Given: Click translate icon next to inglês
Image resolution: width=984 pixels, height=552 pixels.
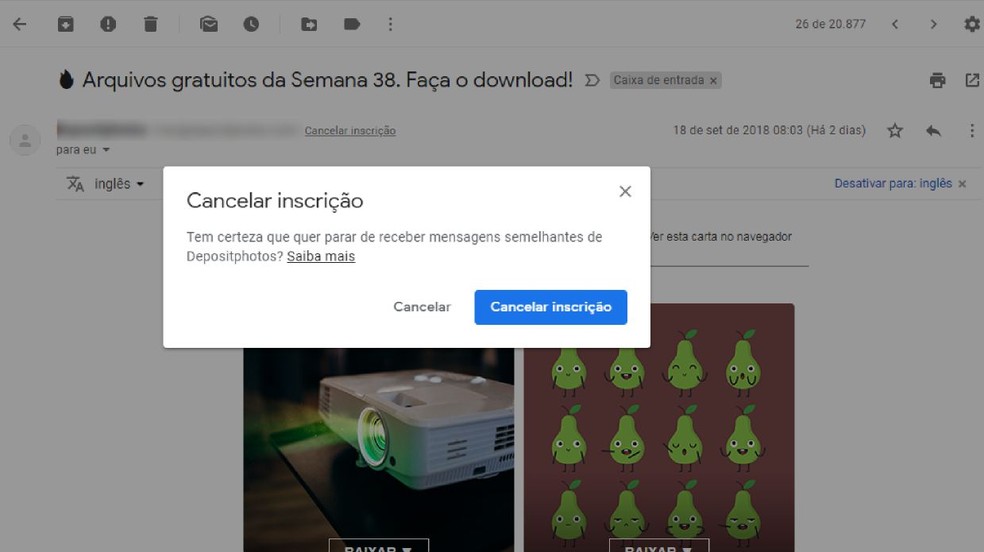Looking at the screenshot, I should click(75, 184).
